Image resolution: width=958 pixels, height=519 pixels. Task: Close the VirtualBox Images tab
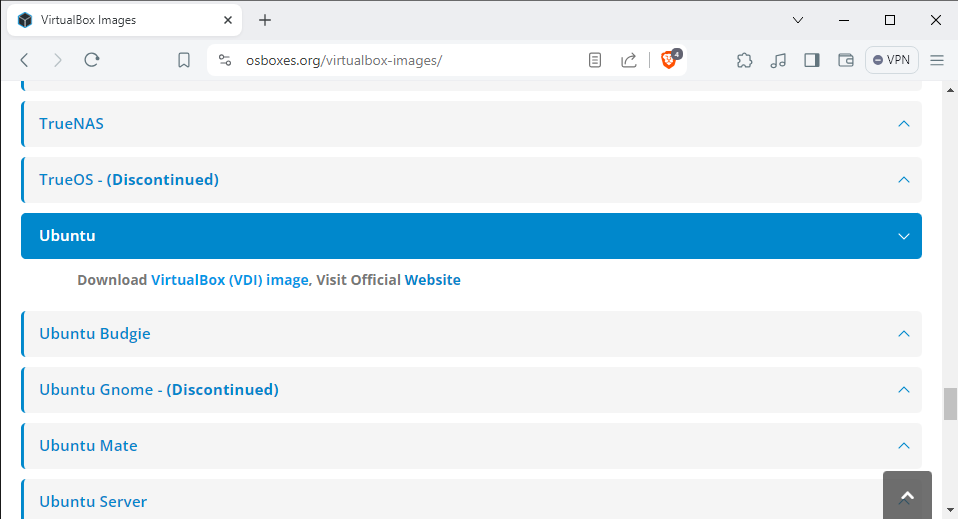pos(228,20)
